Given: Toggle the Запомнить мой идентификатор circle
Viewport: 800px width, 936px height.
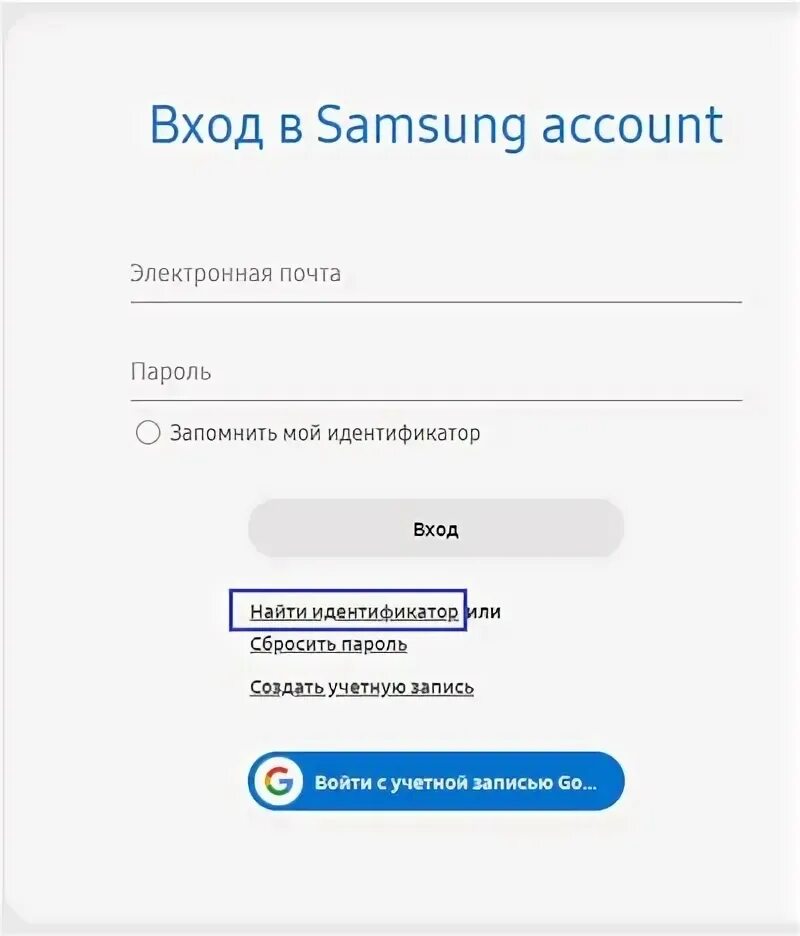Looking at the screenshot, I should coord(148,432).
